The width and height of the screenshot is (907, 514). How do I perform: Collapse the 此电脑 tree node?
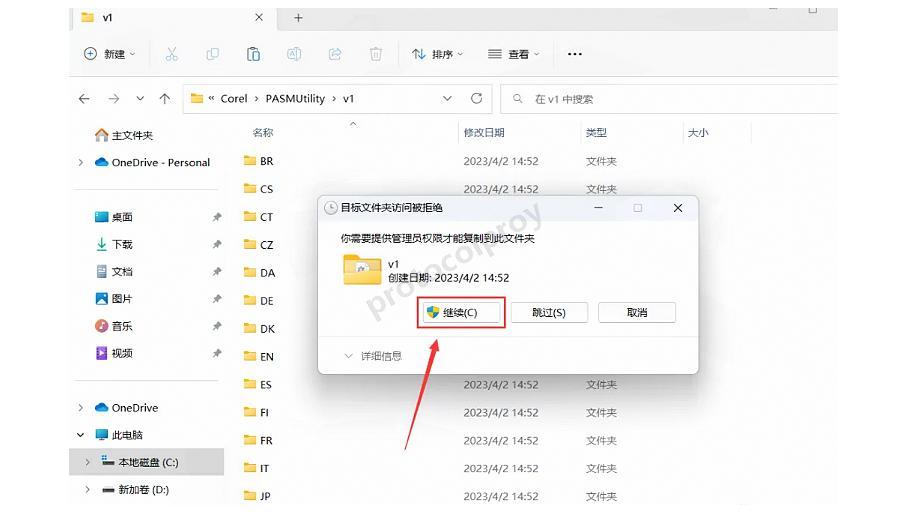(81, 435)
